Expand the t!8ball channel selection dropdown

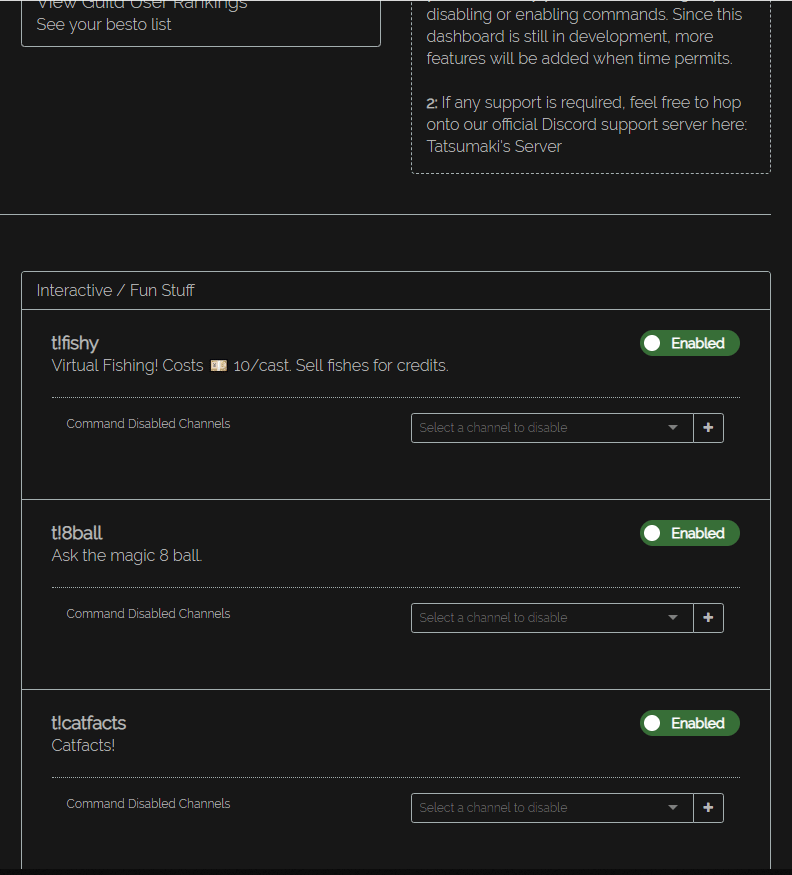click(x=551, y=618)
